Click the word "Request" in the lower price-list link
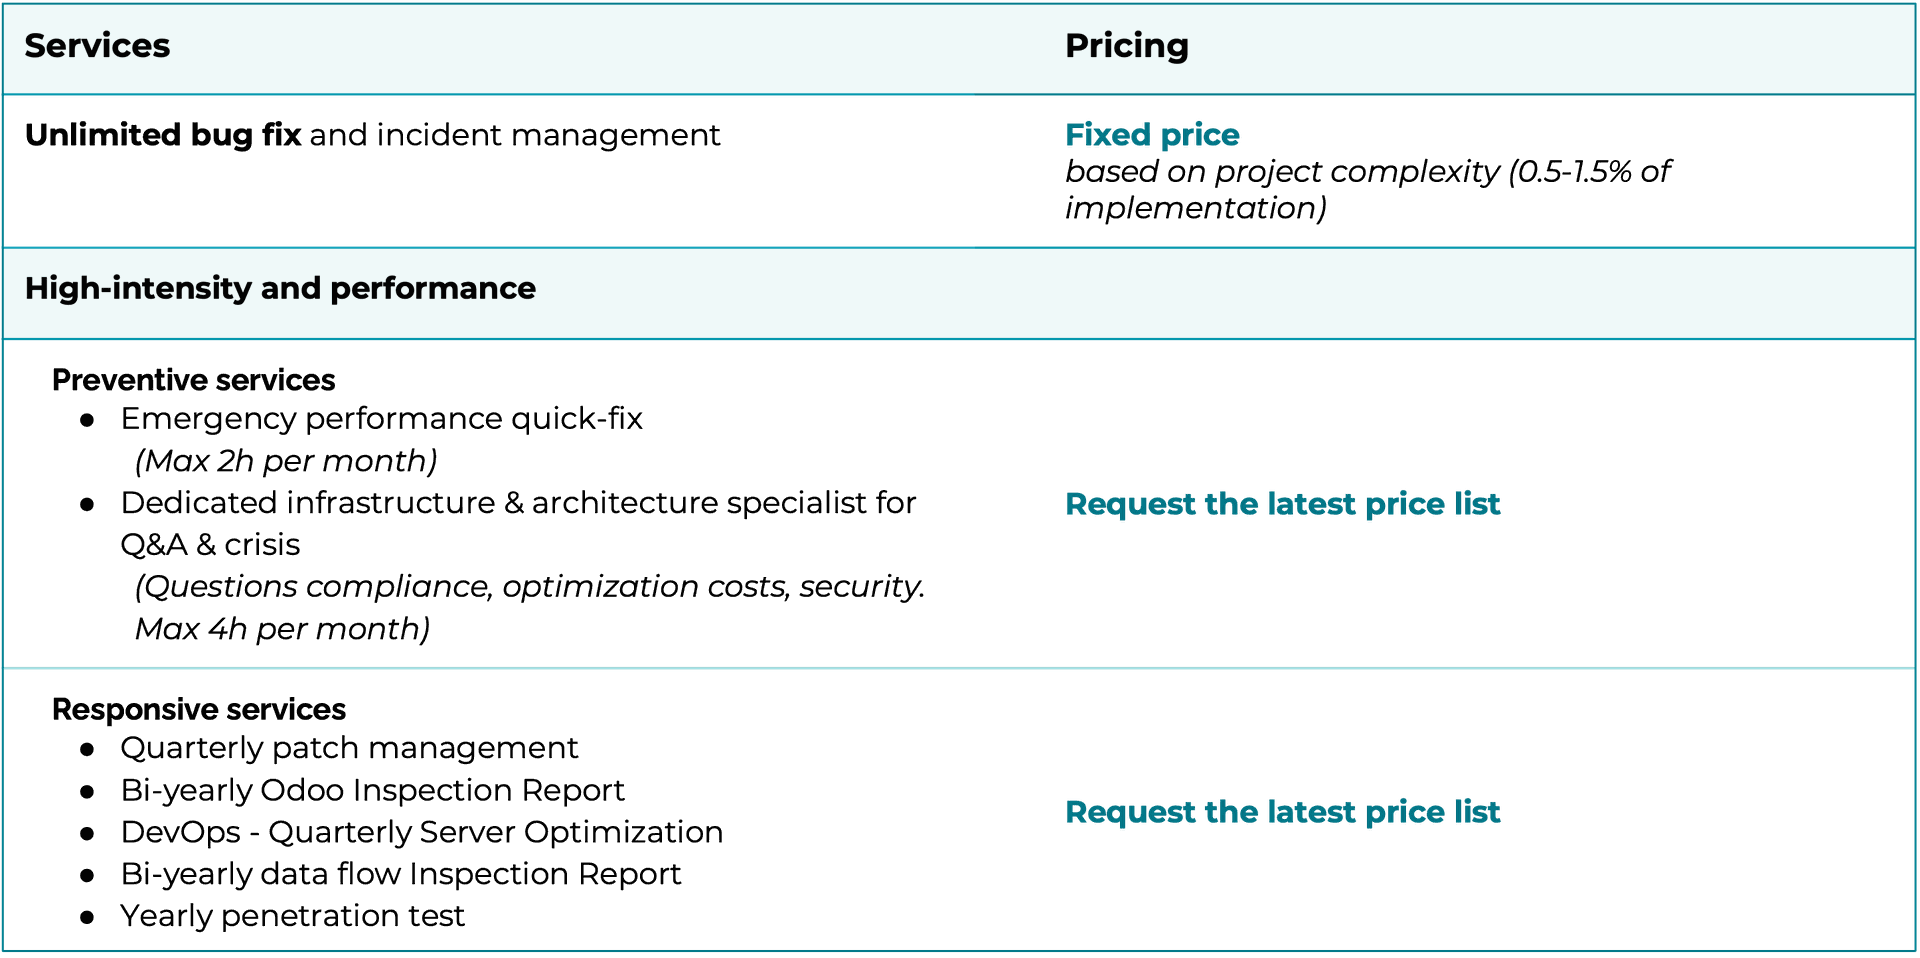1920x958 pixels. [1130, 812]
